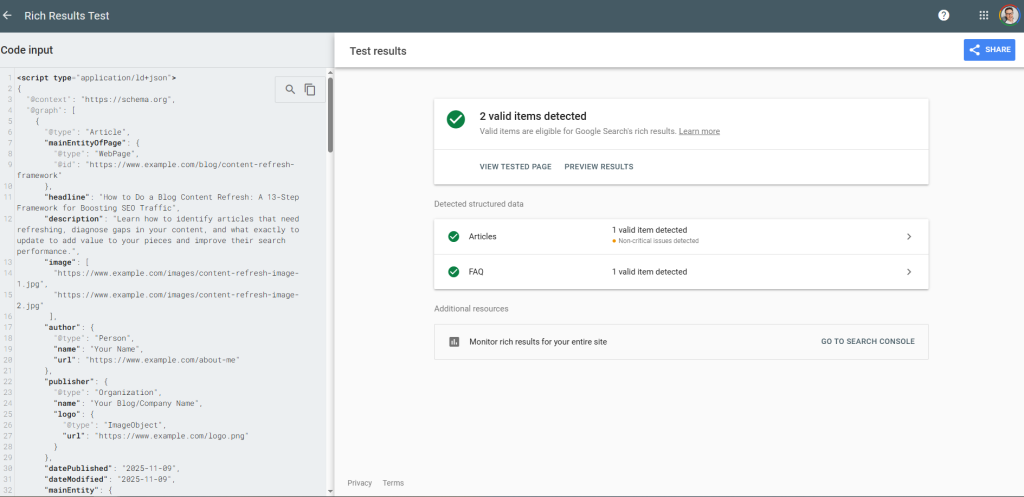1024x497 pixels.
Task: Go to Search Console
Action: (x=868, y=342)
